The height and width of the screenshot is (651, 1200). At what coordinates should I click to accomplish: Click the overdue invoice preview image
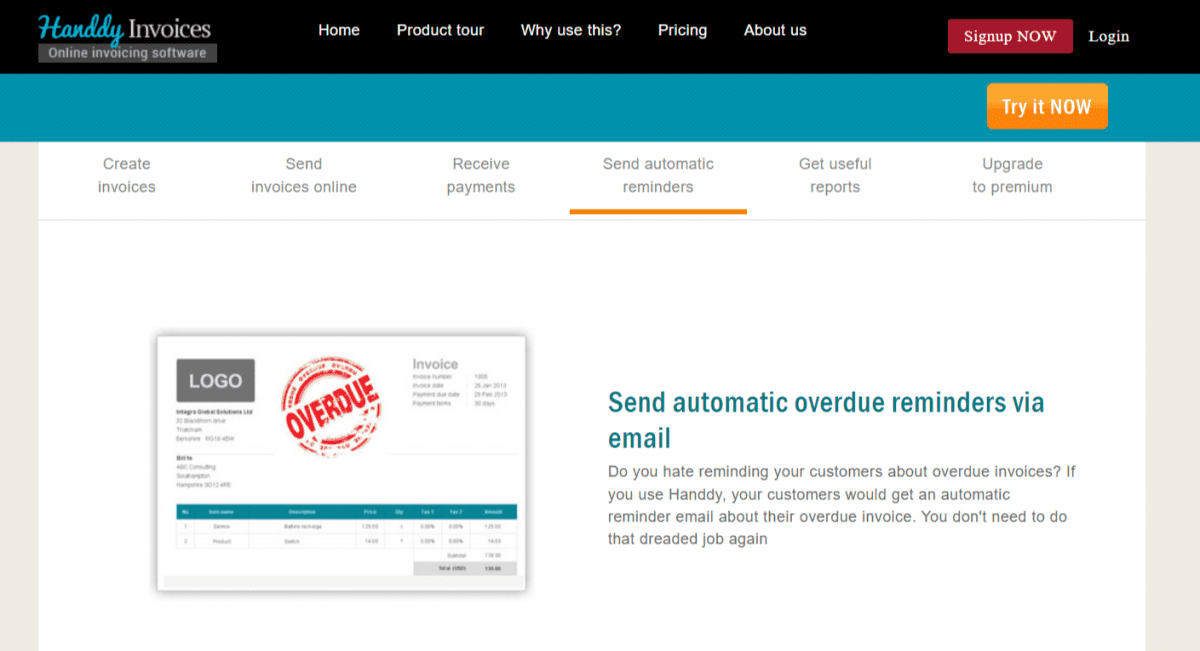pos(340,463)
